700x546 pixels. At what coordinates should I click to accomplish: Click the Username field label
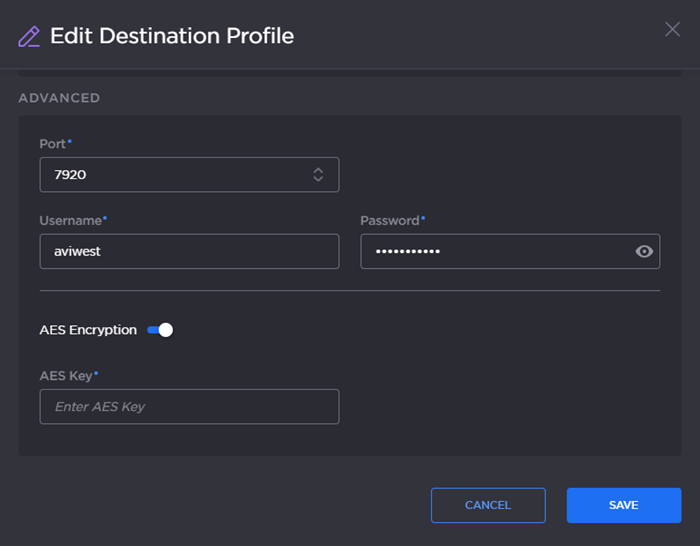[70, 220]
